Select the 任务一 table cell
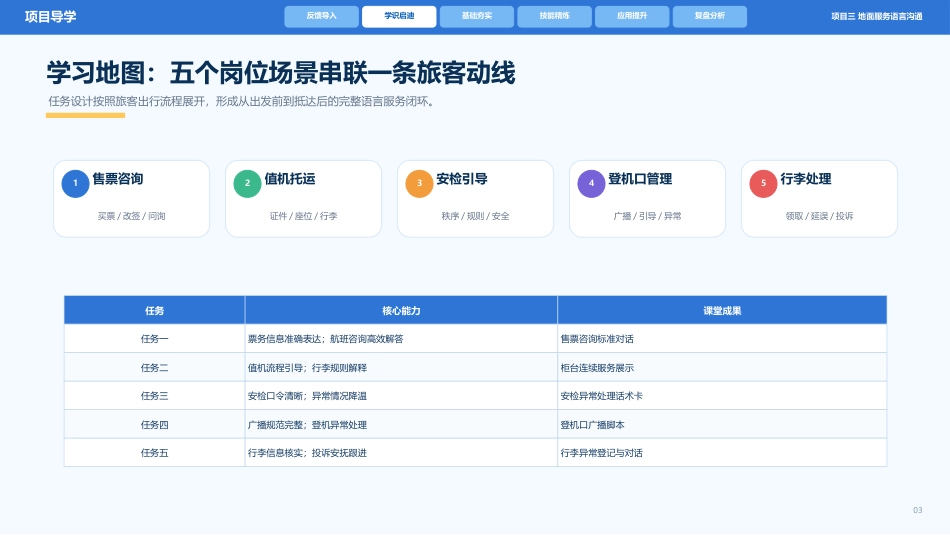 point(154,339)
